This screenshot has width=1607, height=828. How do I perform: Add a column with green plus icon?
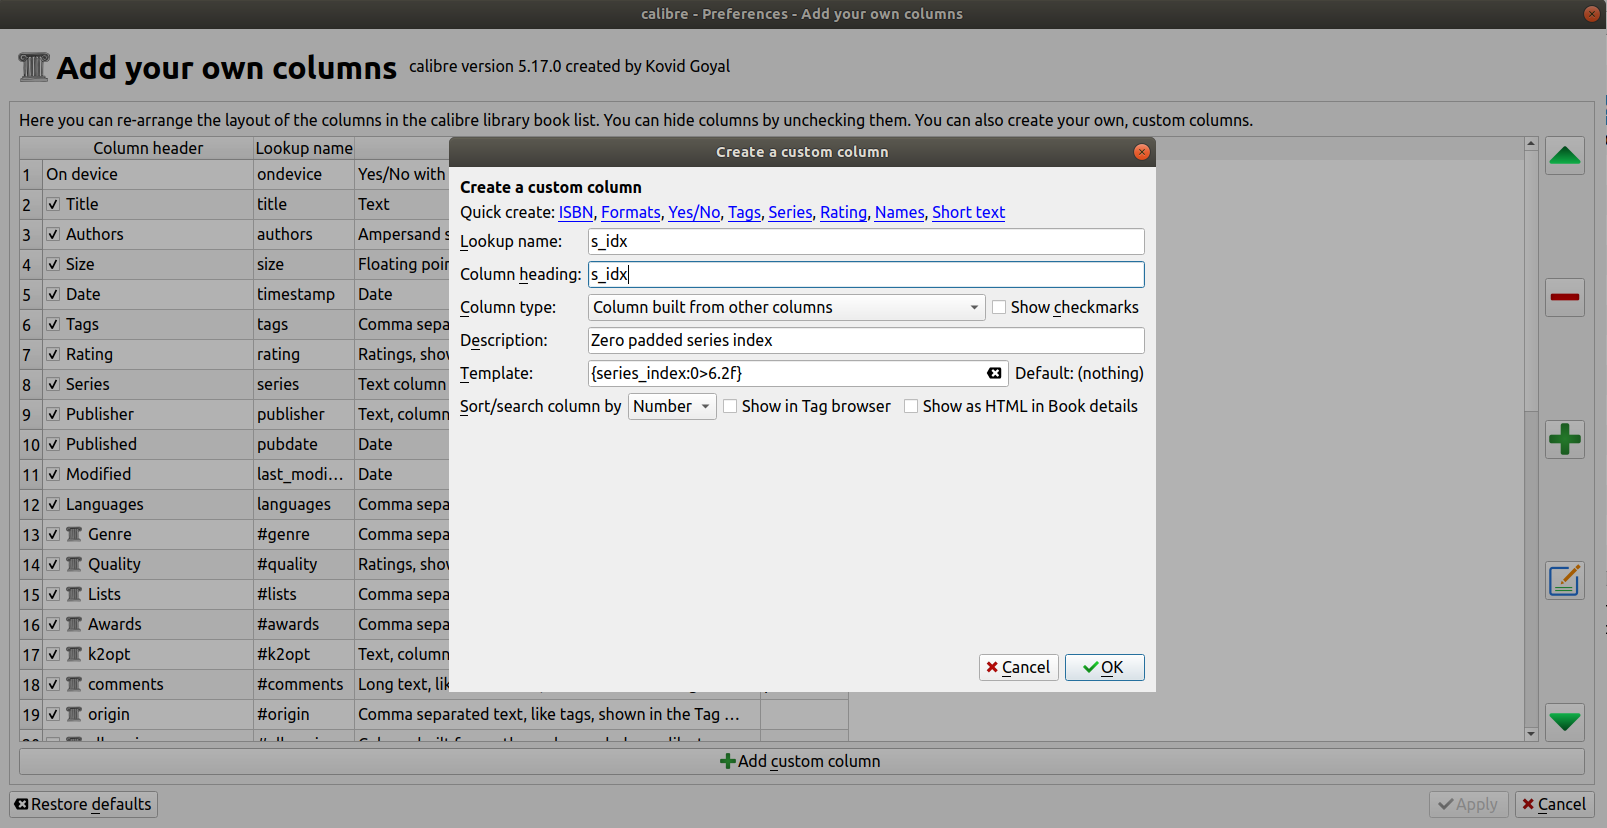coord(1564,439)
